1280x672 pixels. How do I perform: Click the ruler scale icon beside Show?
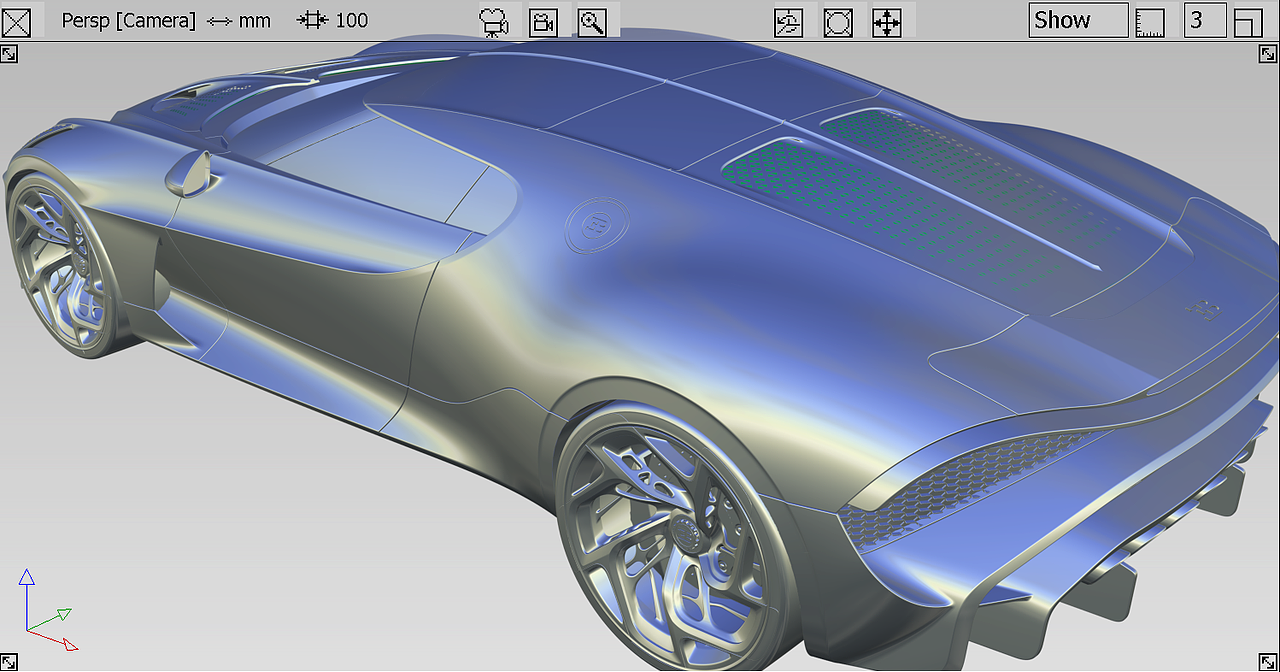click(x=1150, y=20)
